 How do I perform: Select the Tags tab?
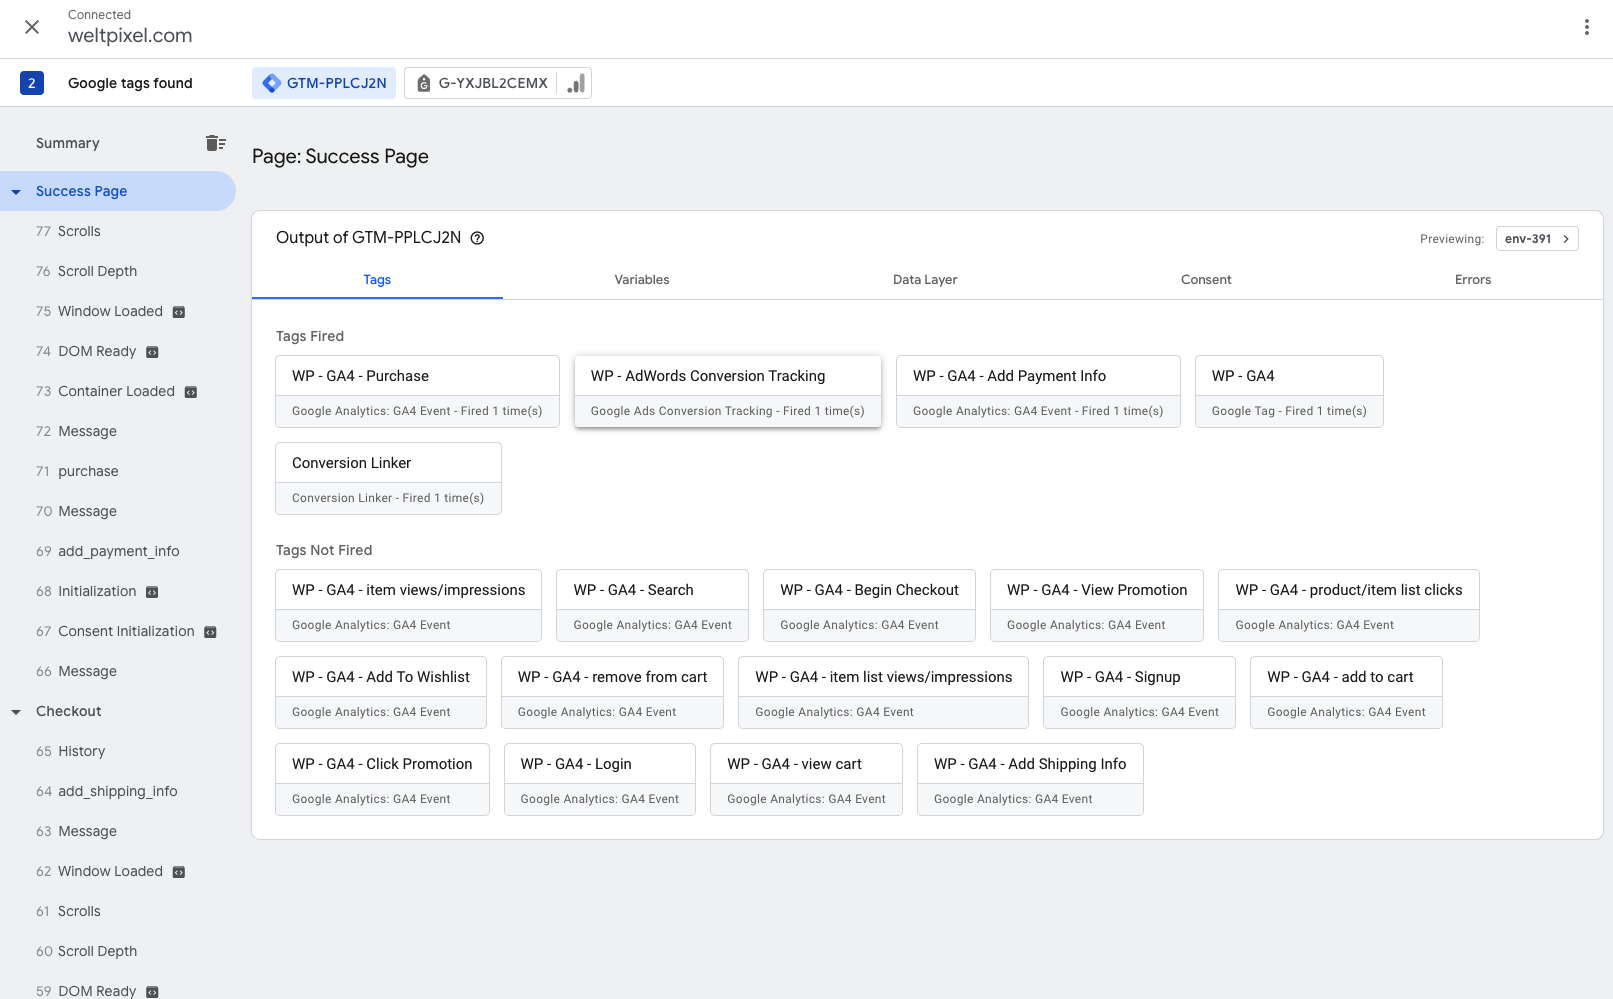pyautogui.click(x=377, y=280)
